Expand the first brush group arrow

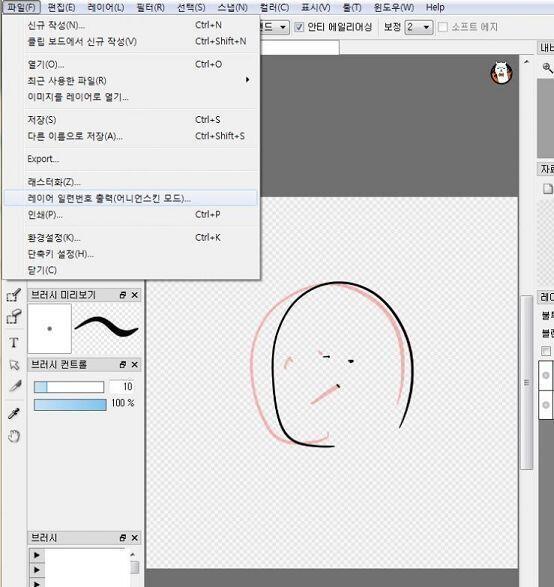[x=37, y=555]
